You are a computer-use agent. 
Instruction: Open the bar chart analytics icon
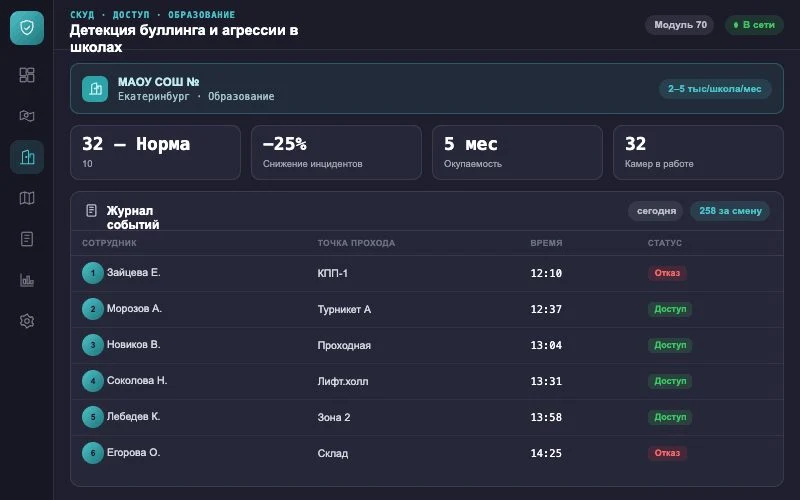[x=27, y=280]
